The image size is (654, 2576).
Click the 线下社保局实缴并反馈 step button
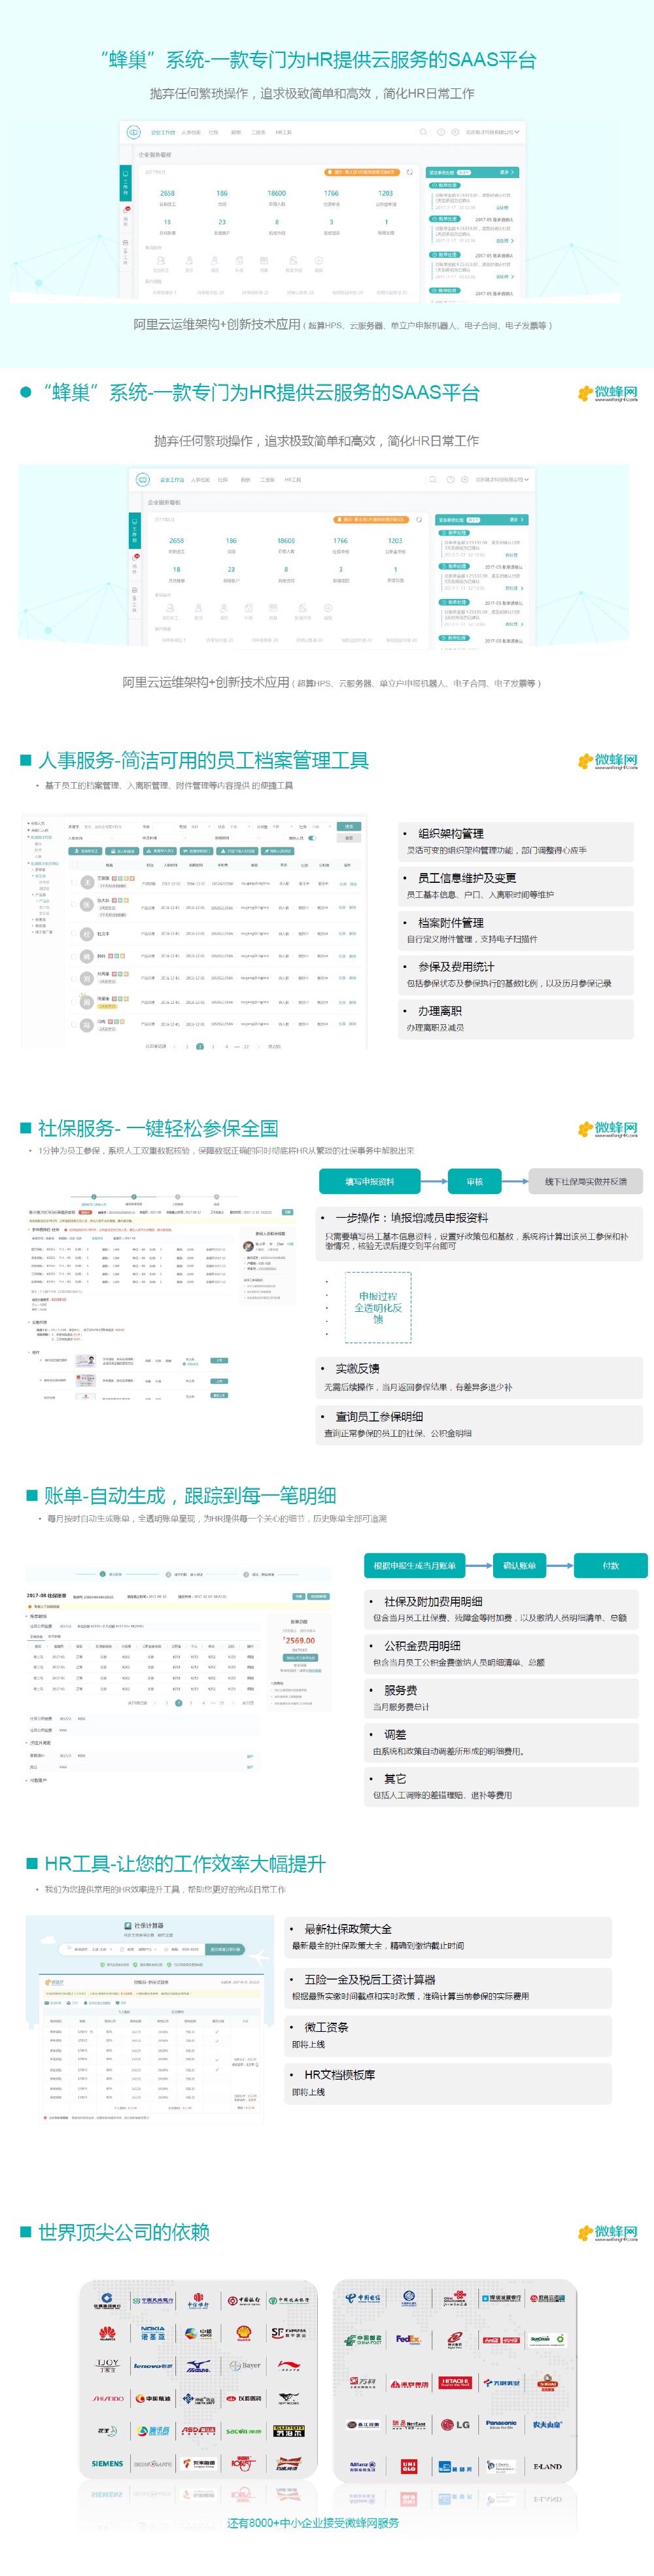(x=585, y=1182)
